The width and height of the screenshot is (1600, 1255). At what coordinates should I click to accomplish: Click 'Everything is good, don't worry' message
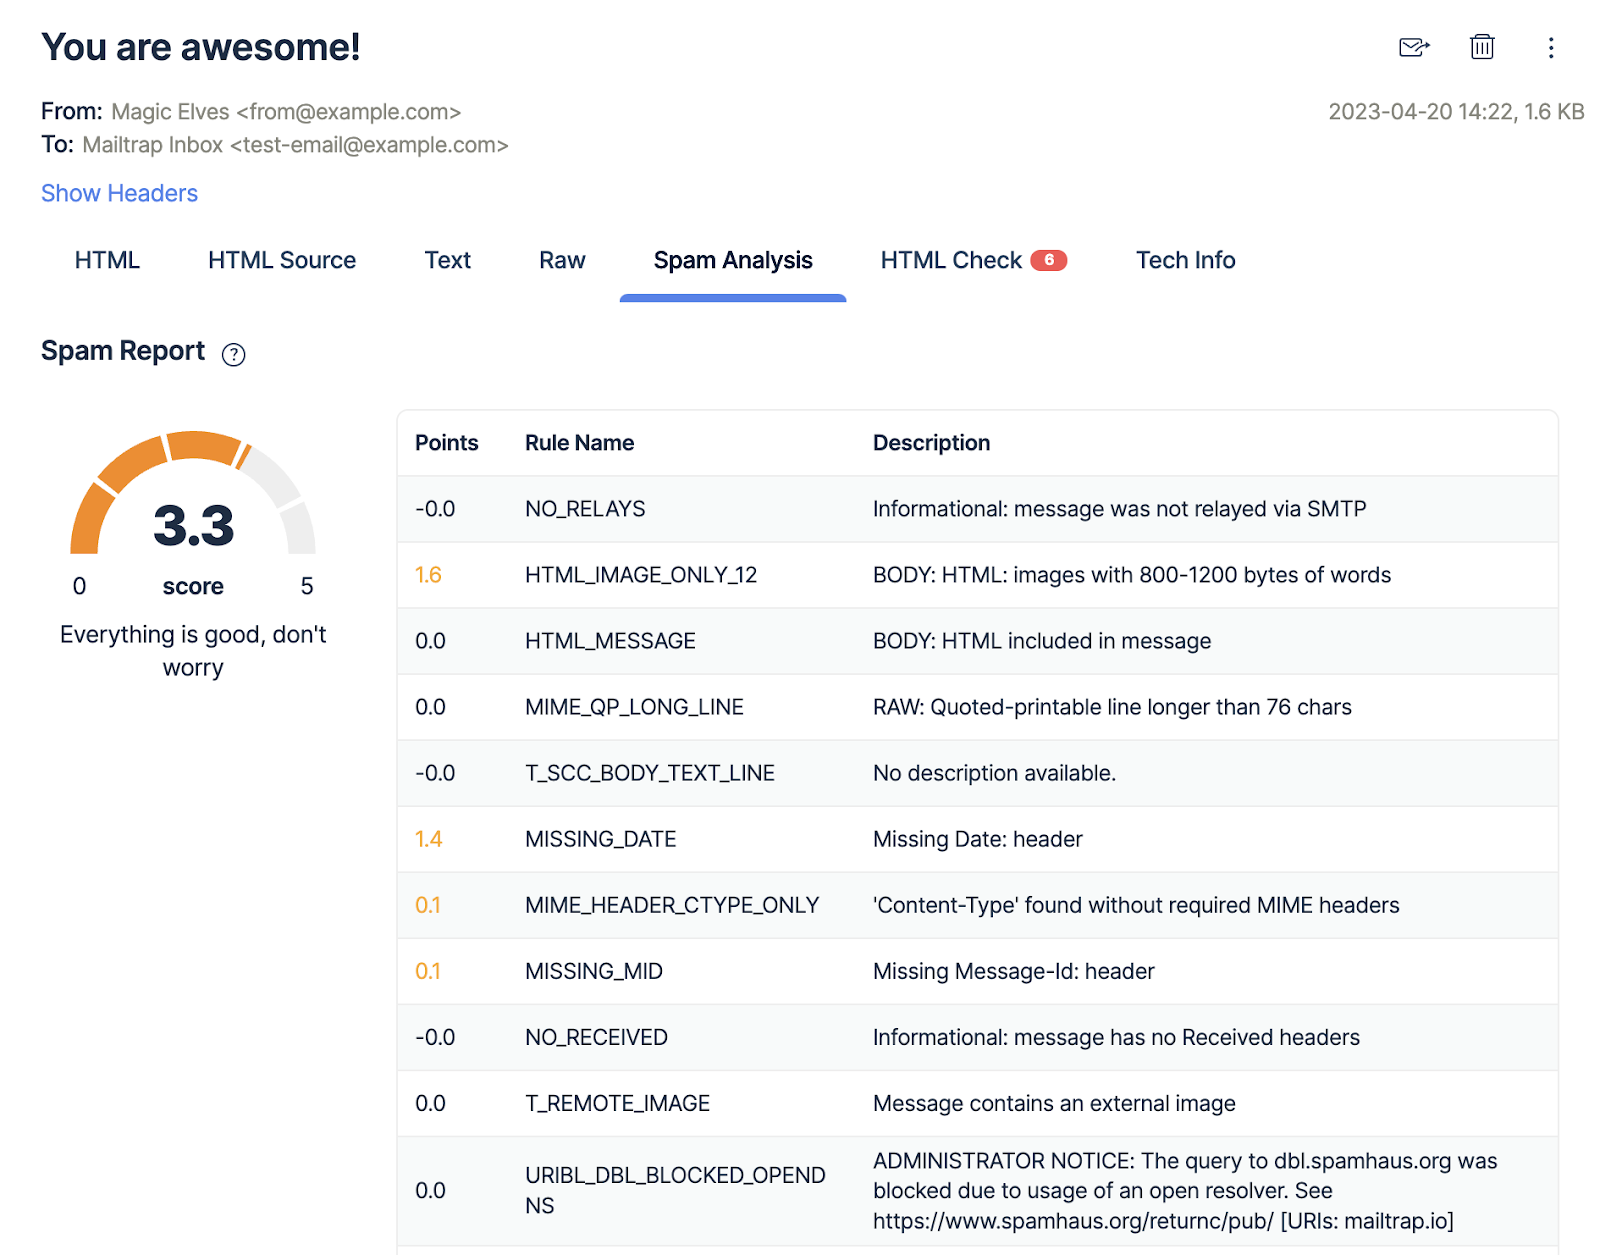pyautogui.click(x=193, y=651)
